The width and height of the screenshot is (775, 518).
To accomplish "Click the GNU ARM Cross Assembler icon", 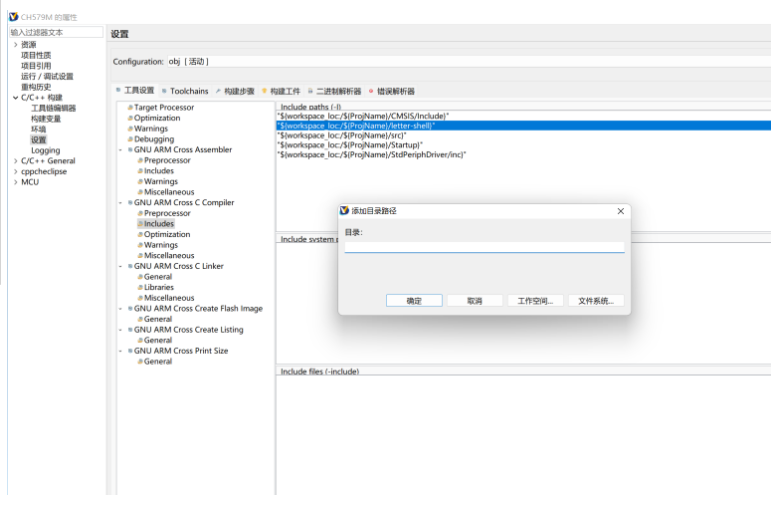I will coord(130,150).
